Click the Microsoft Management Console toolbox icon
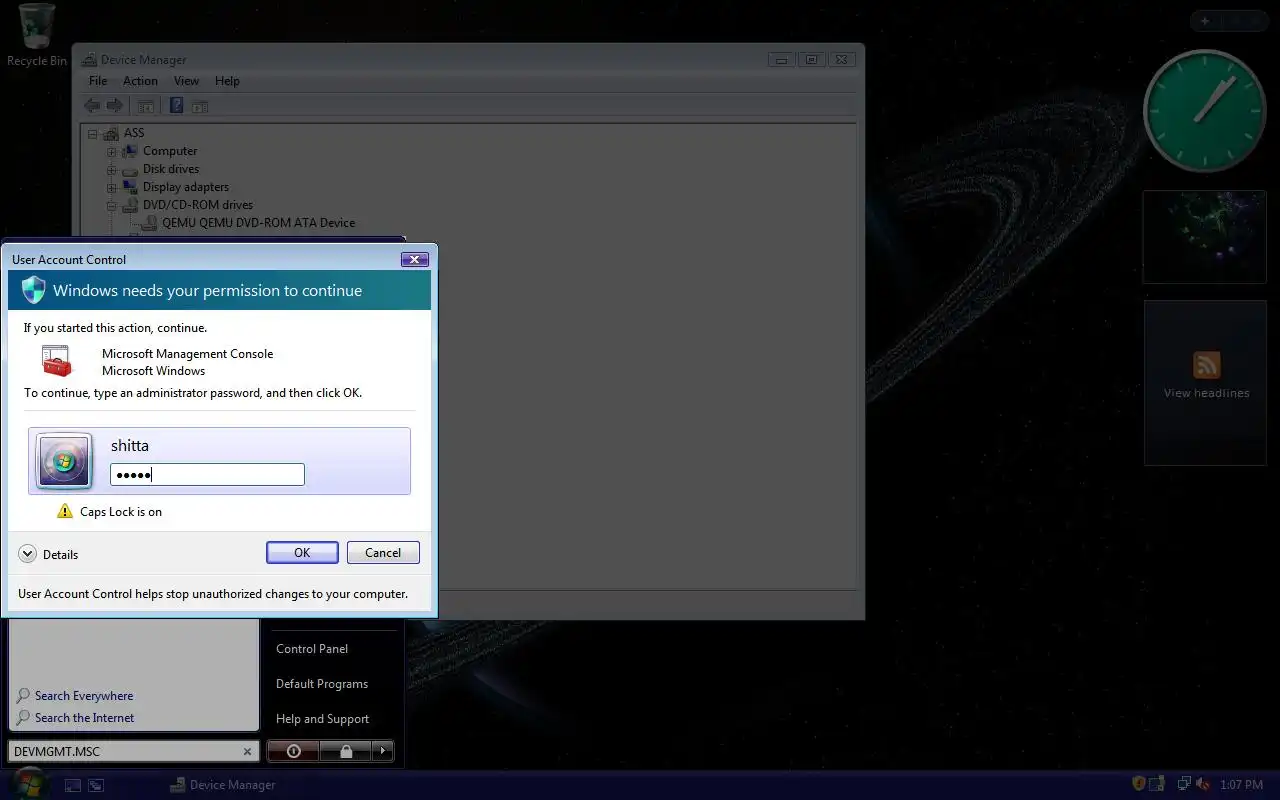 [57, 361]
